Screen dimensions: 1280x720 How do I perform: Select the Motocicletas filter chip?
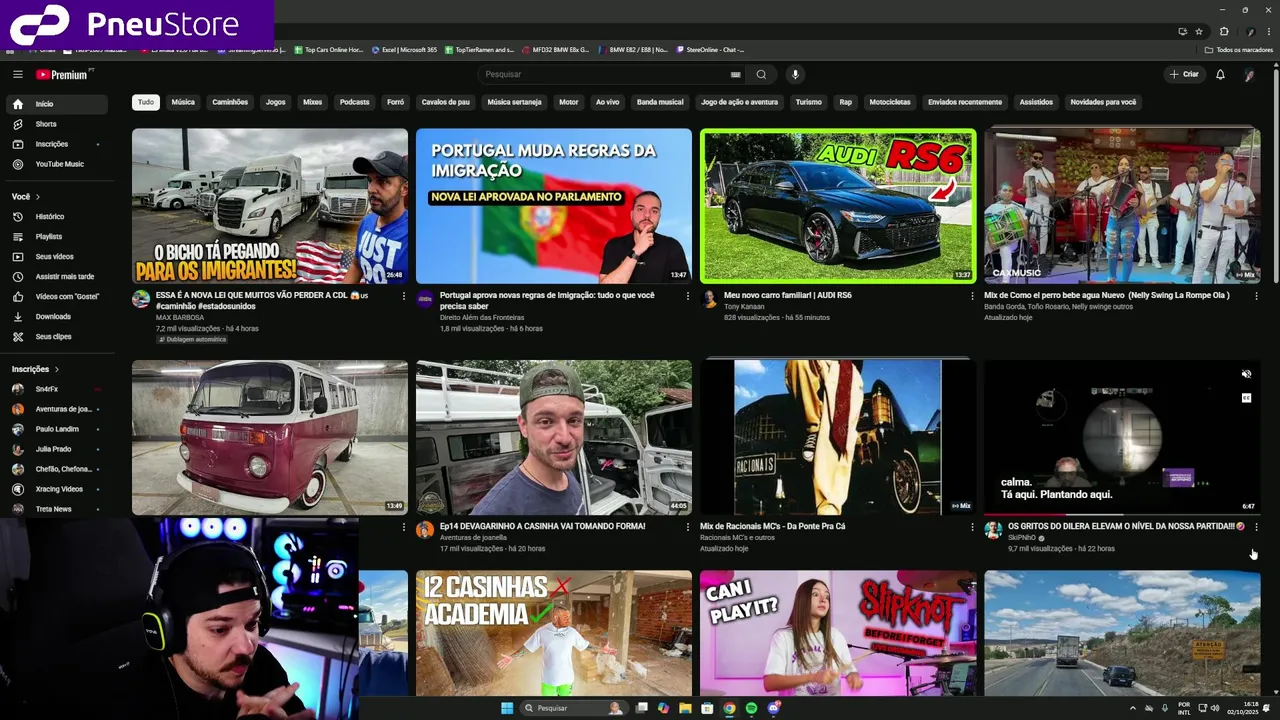pos(890,102)
